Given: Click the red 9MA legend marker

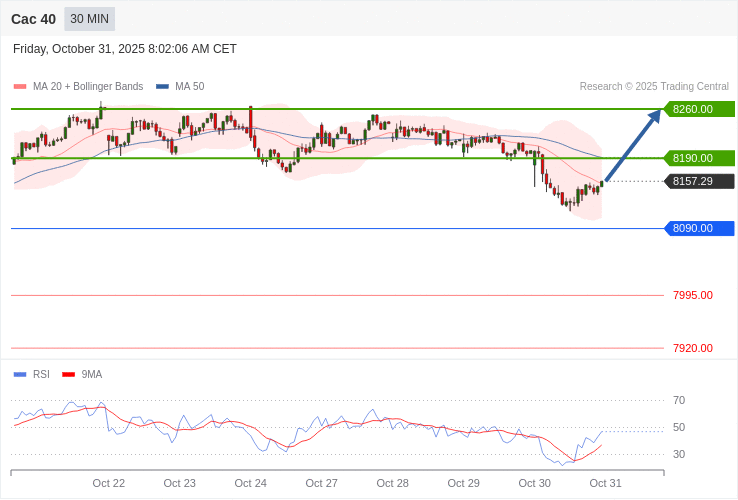Looking at the screenshot, I should (x=69, y=375).
